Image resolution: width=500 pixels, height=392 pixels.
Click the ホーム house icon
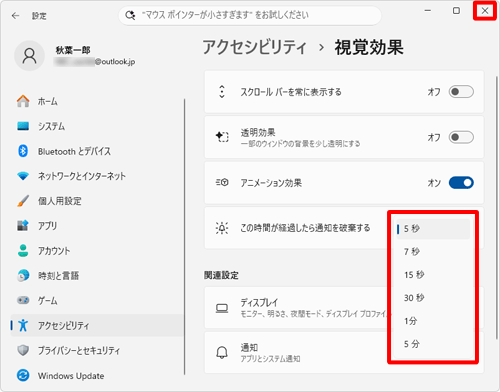pos(23,101)
